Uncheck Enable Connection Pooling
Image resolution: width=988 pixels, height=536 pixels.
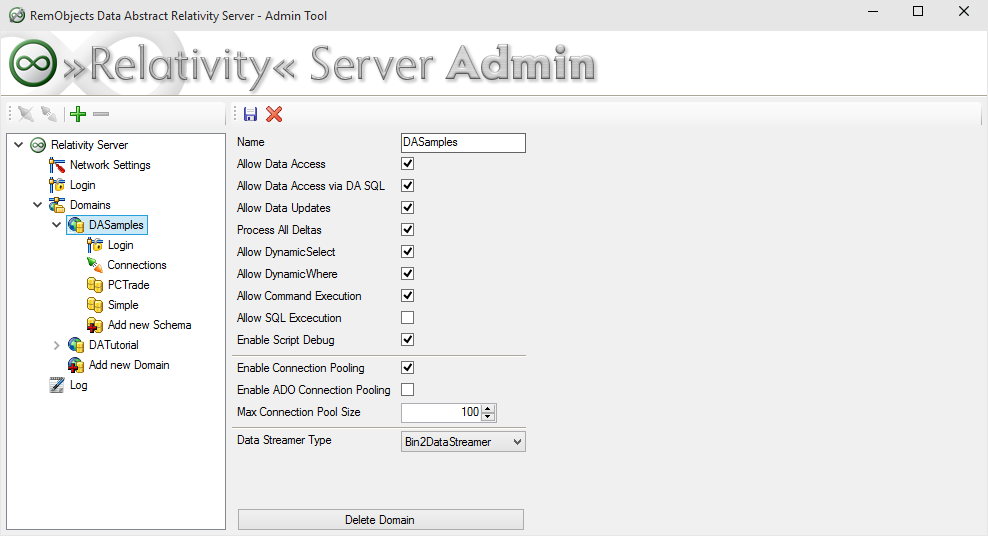(408, 368)
